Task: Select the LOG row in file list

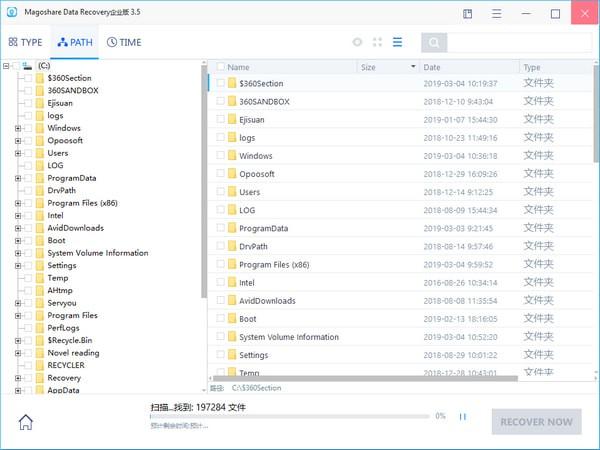Action: 400,210
